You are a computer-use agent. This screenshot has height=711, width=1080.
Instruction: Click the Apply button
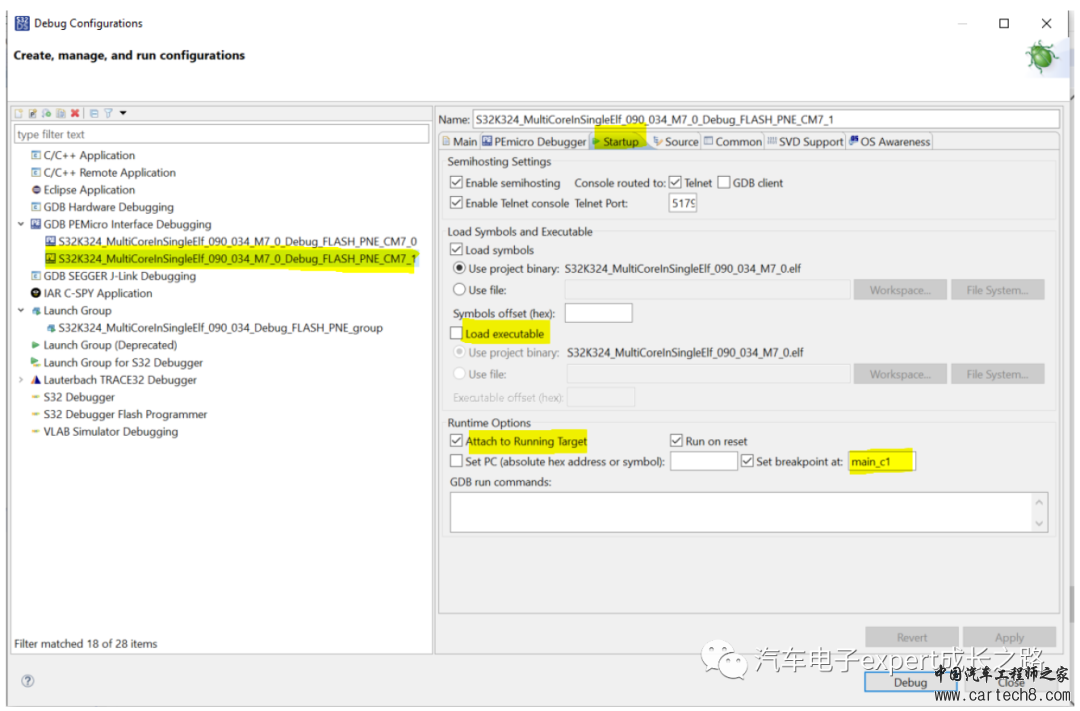pyautogui.click(x=1009, y=637)
